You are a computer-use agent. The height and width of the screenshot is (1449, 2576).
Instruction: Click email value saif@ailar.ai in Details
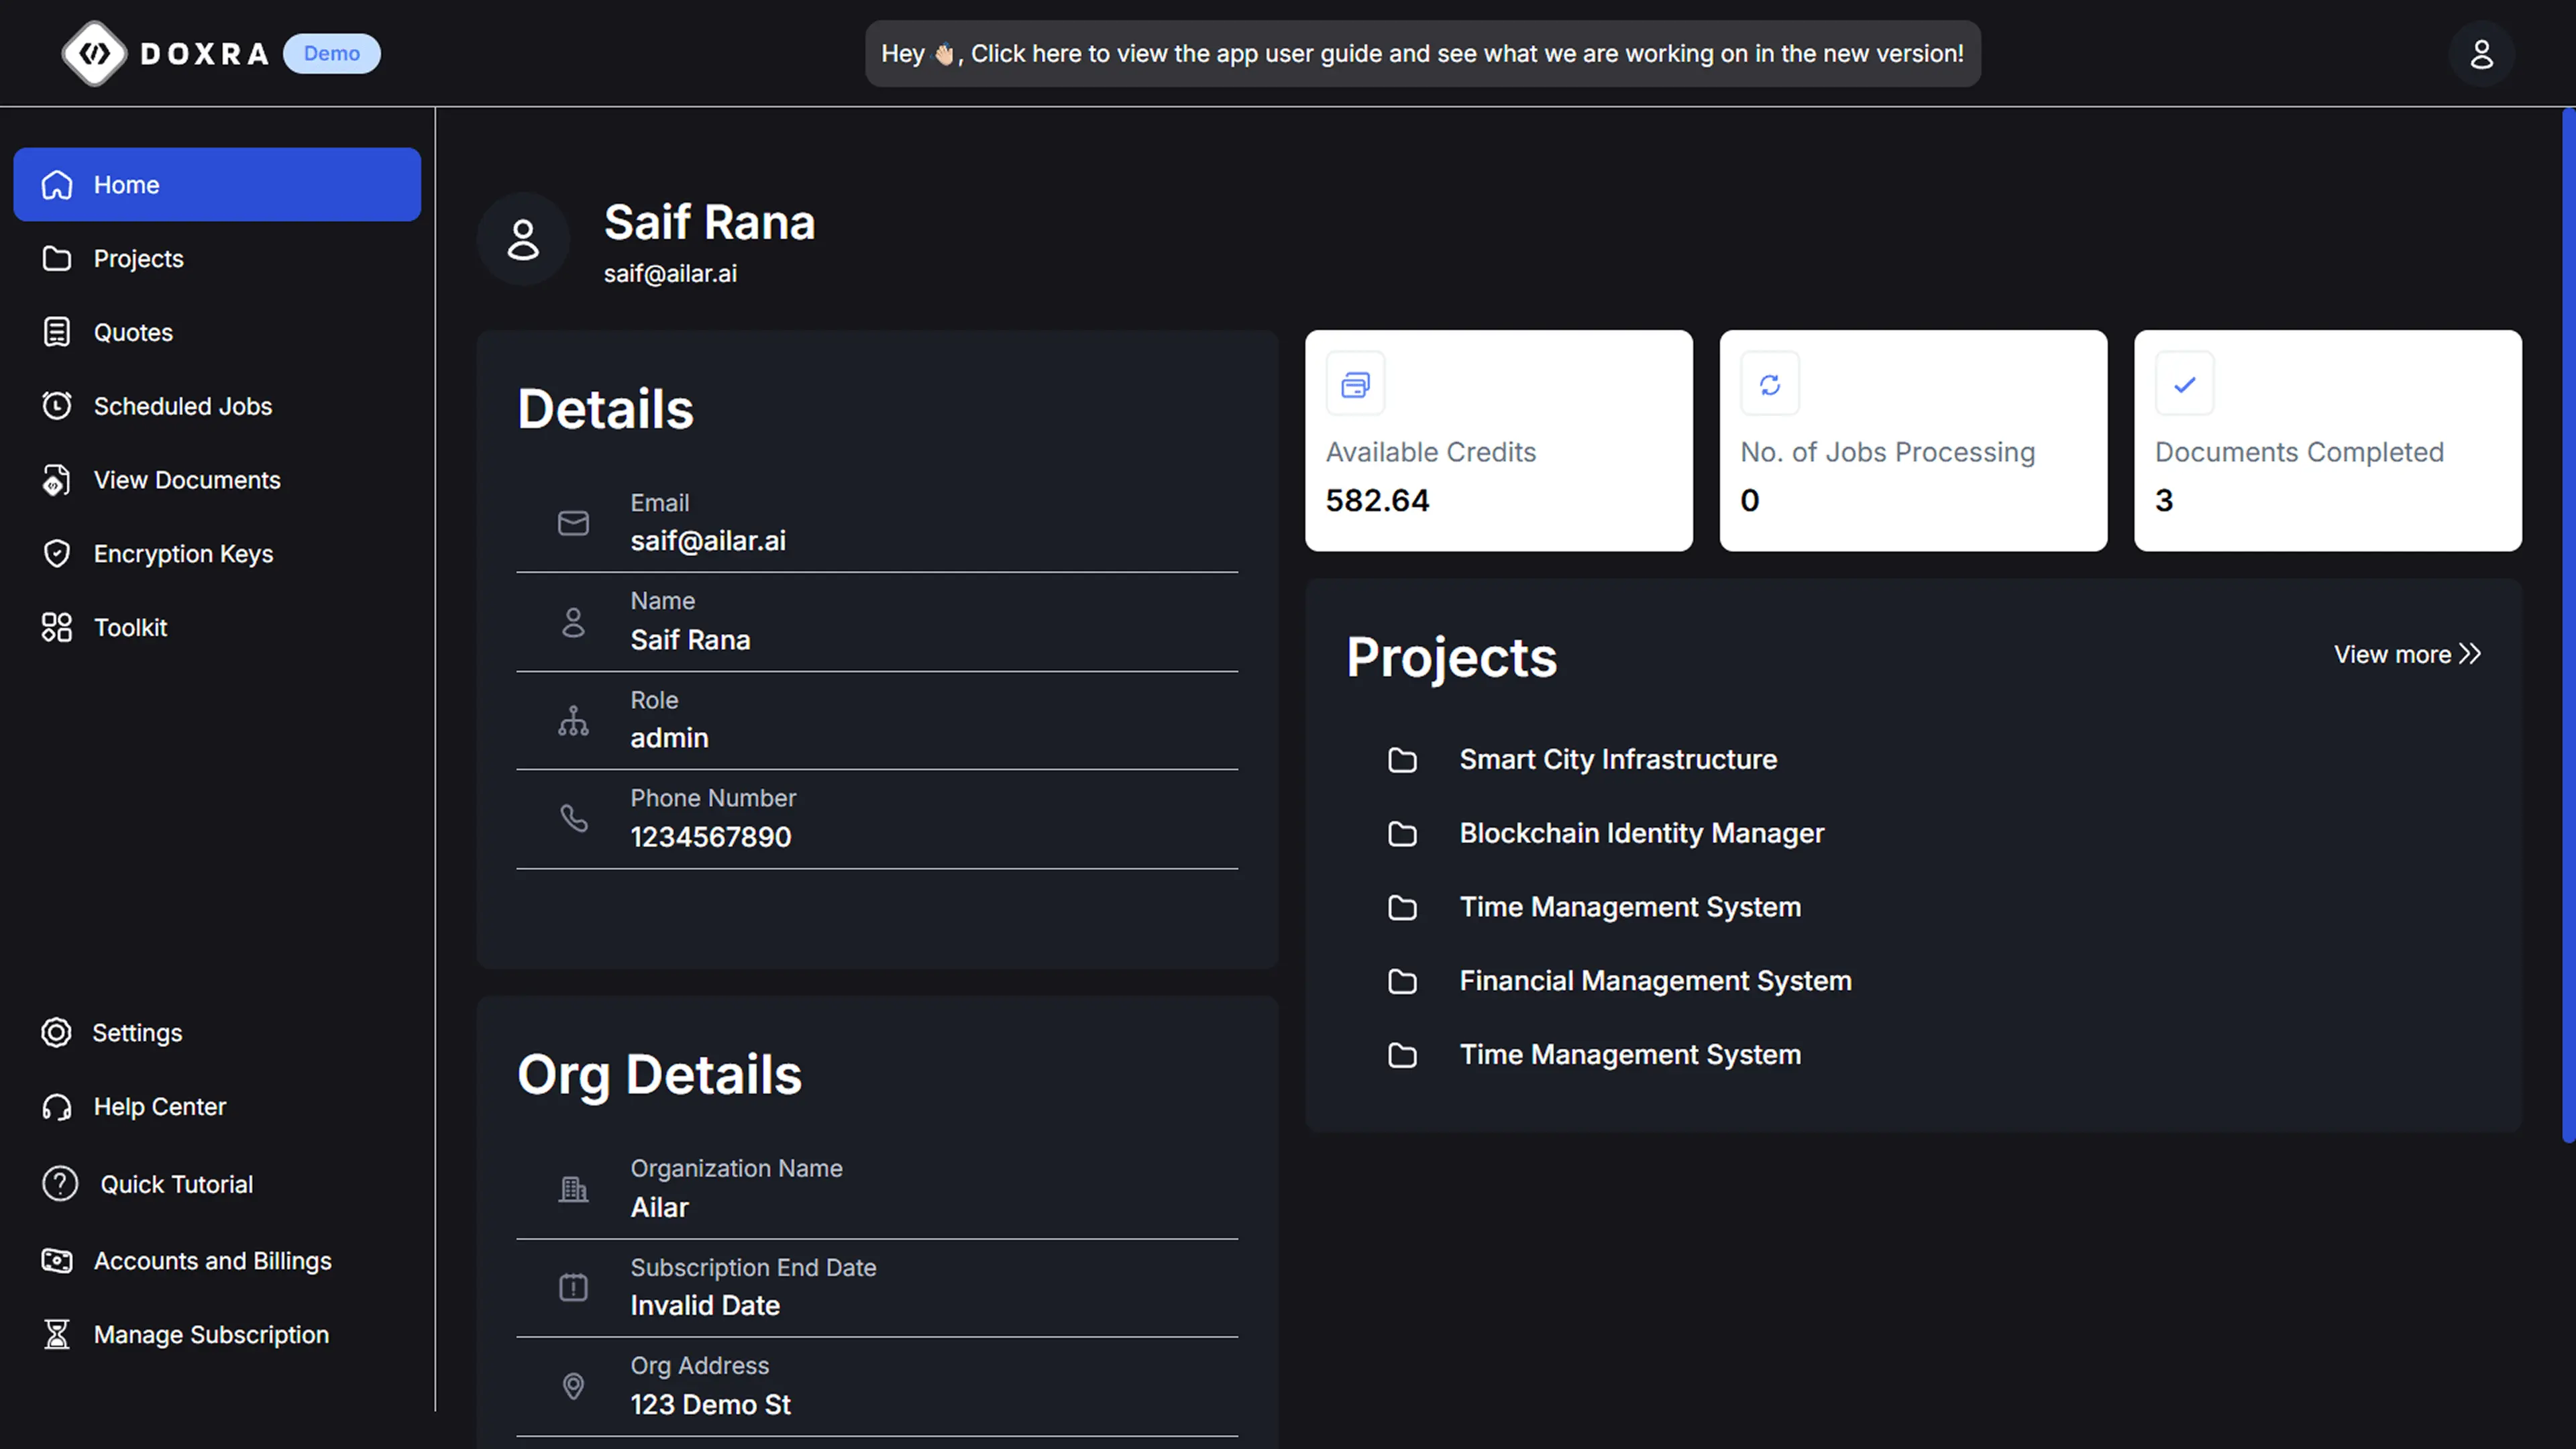708,542
